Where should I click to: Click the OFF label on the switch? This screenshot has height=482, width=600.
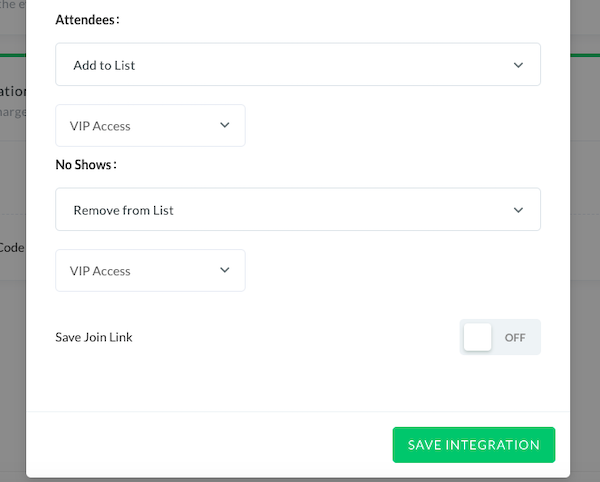(x=515, y=337)
